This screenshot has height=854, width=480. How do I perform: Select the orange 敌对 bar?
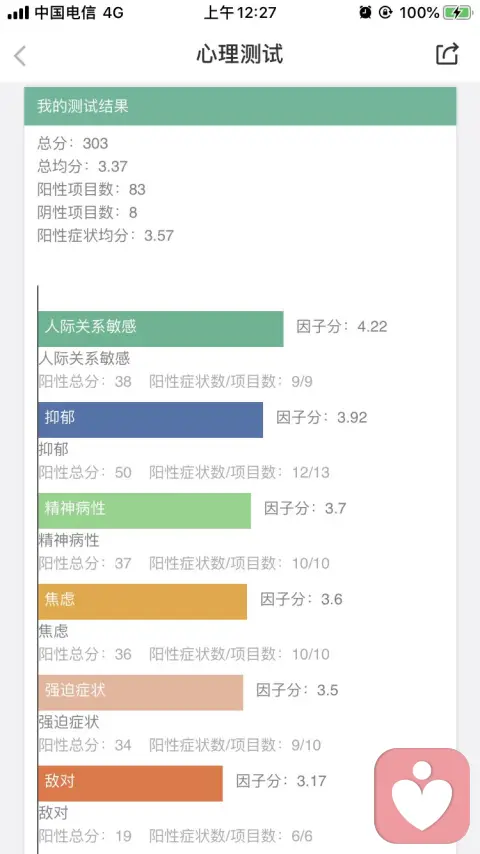130,783
